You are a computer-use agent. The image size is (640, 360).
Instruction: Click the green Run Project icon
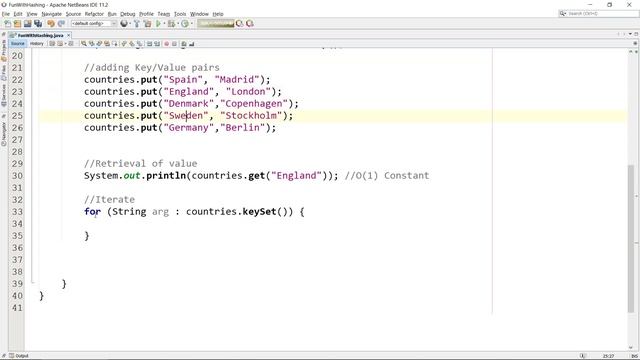(158, 24)
